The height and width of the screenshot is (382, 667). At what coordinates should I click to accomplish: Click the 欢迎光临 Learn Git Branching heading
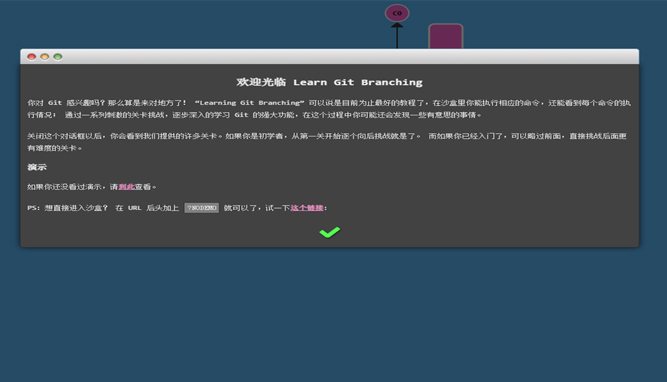[330, 82]
